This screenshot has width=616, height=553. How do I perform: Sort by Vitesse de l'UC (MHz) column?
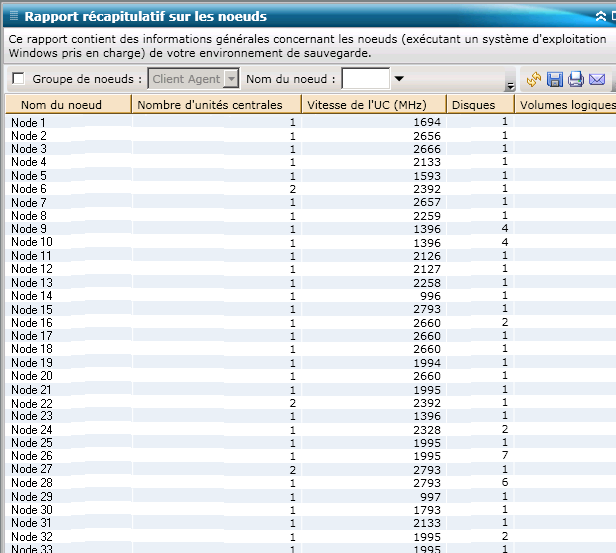[374, 105]
